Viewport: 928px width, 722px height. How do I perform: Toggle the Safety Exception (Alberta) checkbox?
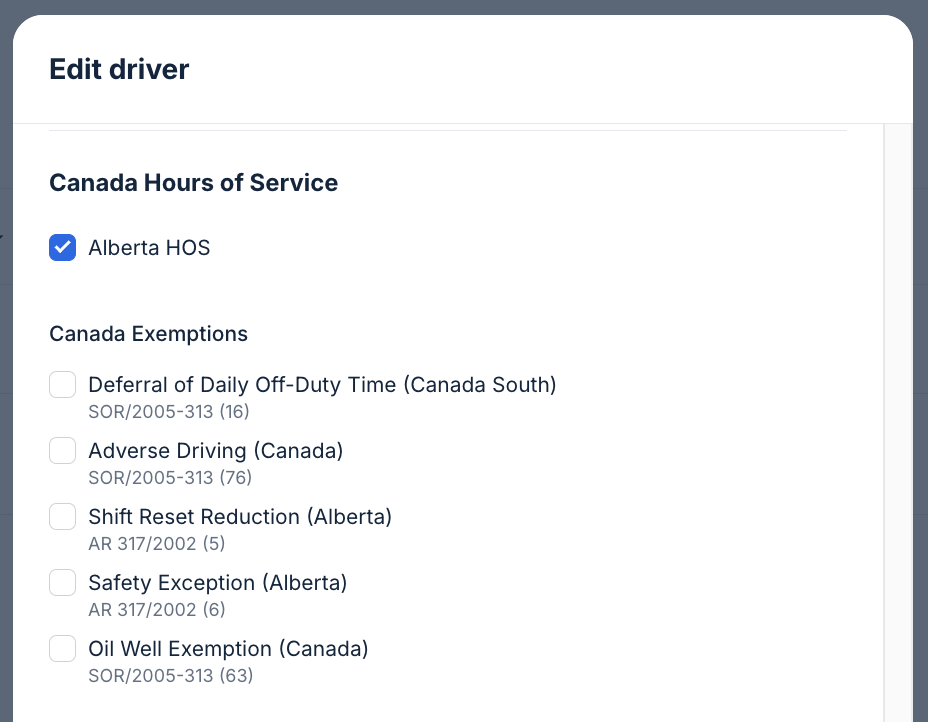[63, 582]
